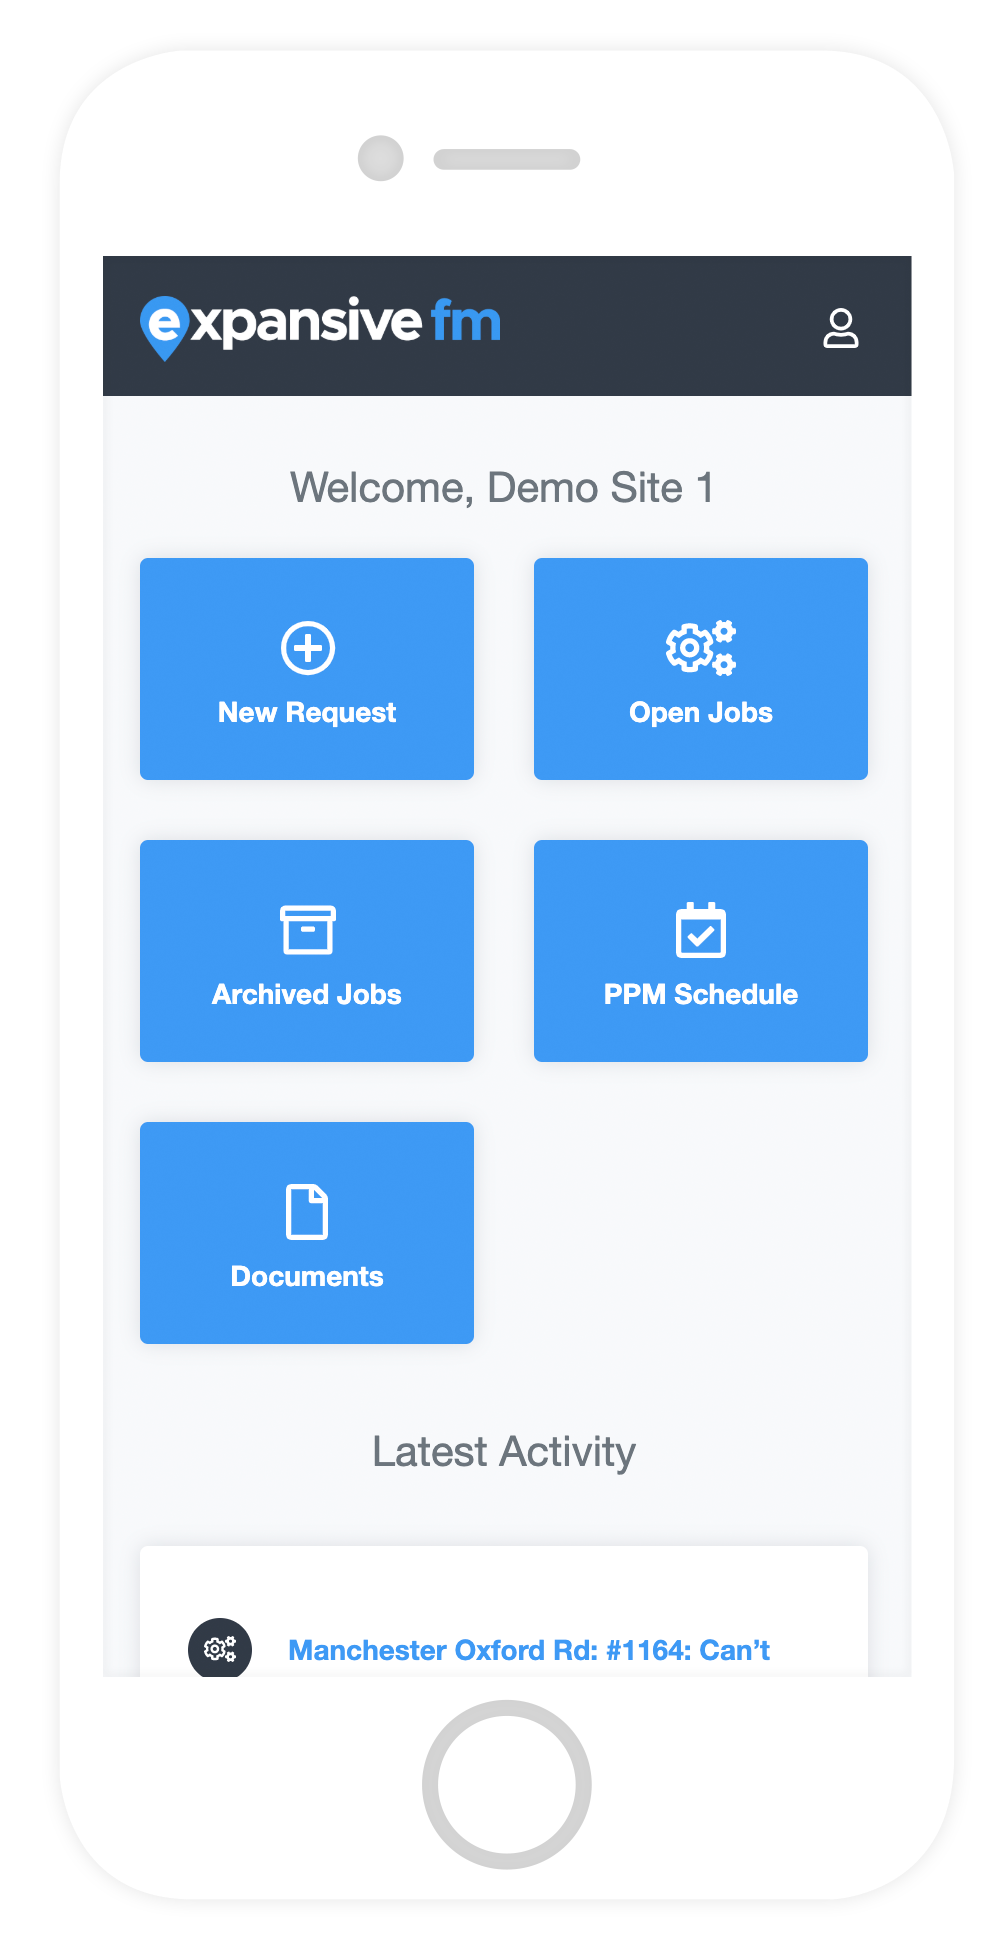Click the phone's front camera dot
1000x1943 pixels.
381,158
